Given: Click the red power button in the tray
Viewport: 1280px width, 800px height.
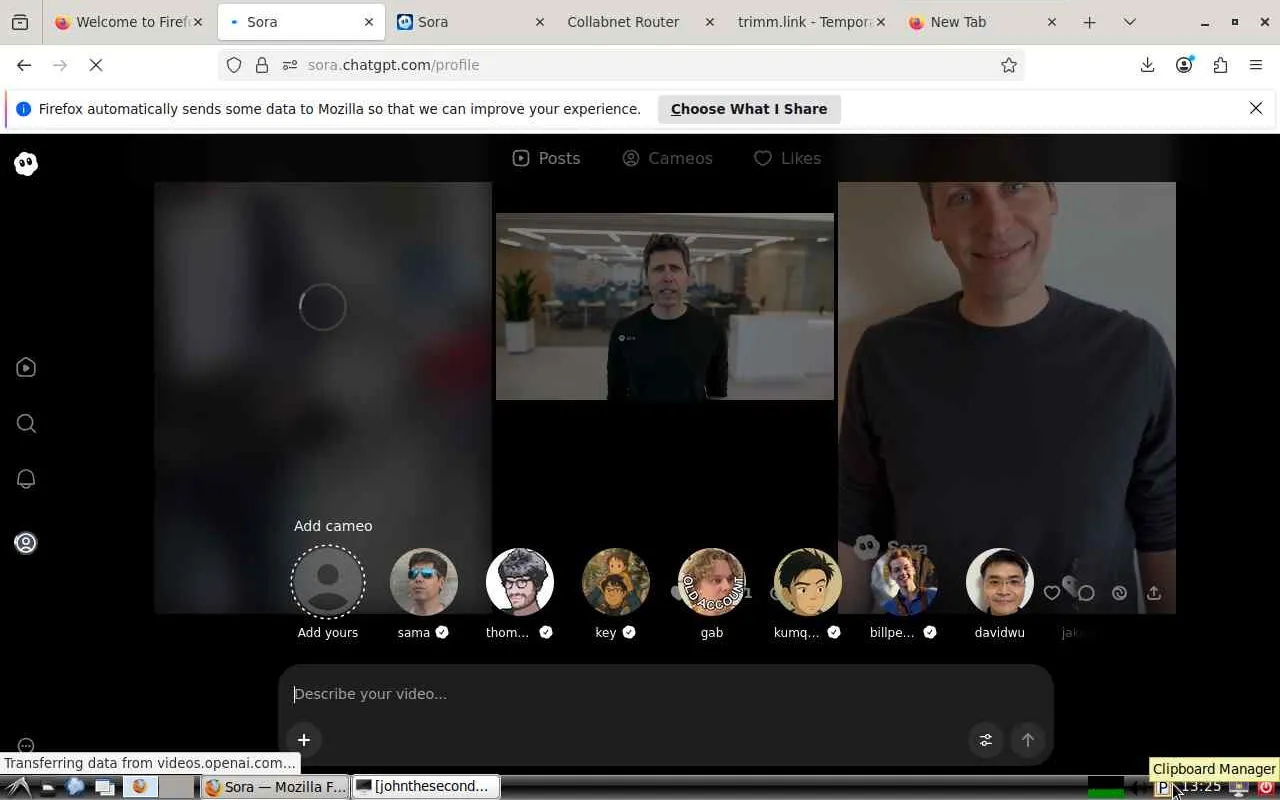Looking at the screenshot, I should point(1266,788).
